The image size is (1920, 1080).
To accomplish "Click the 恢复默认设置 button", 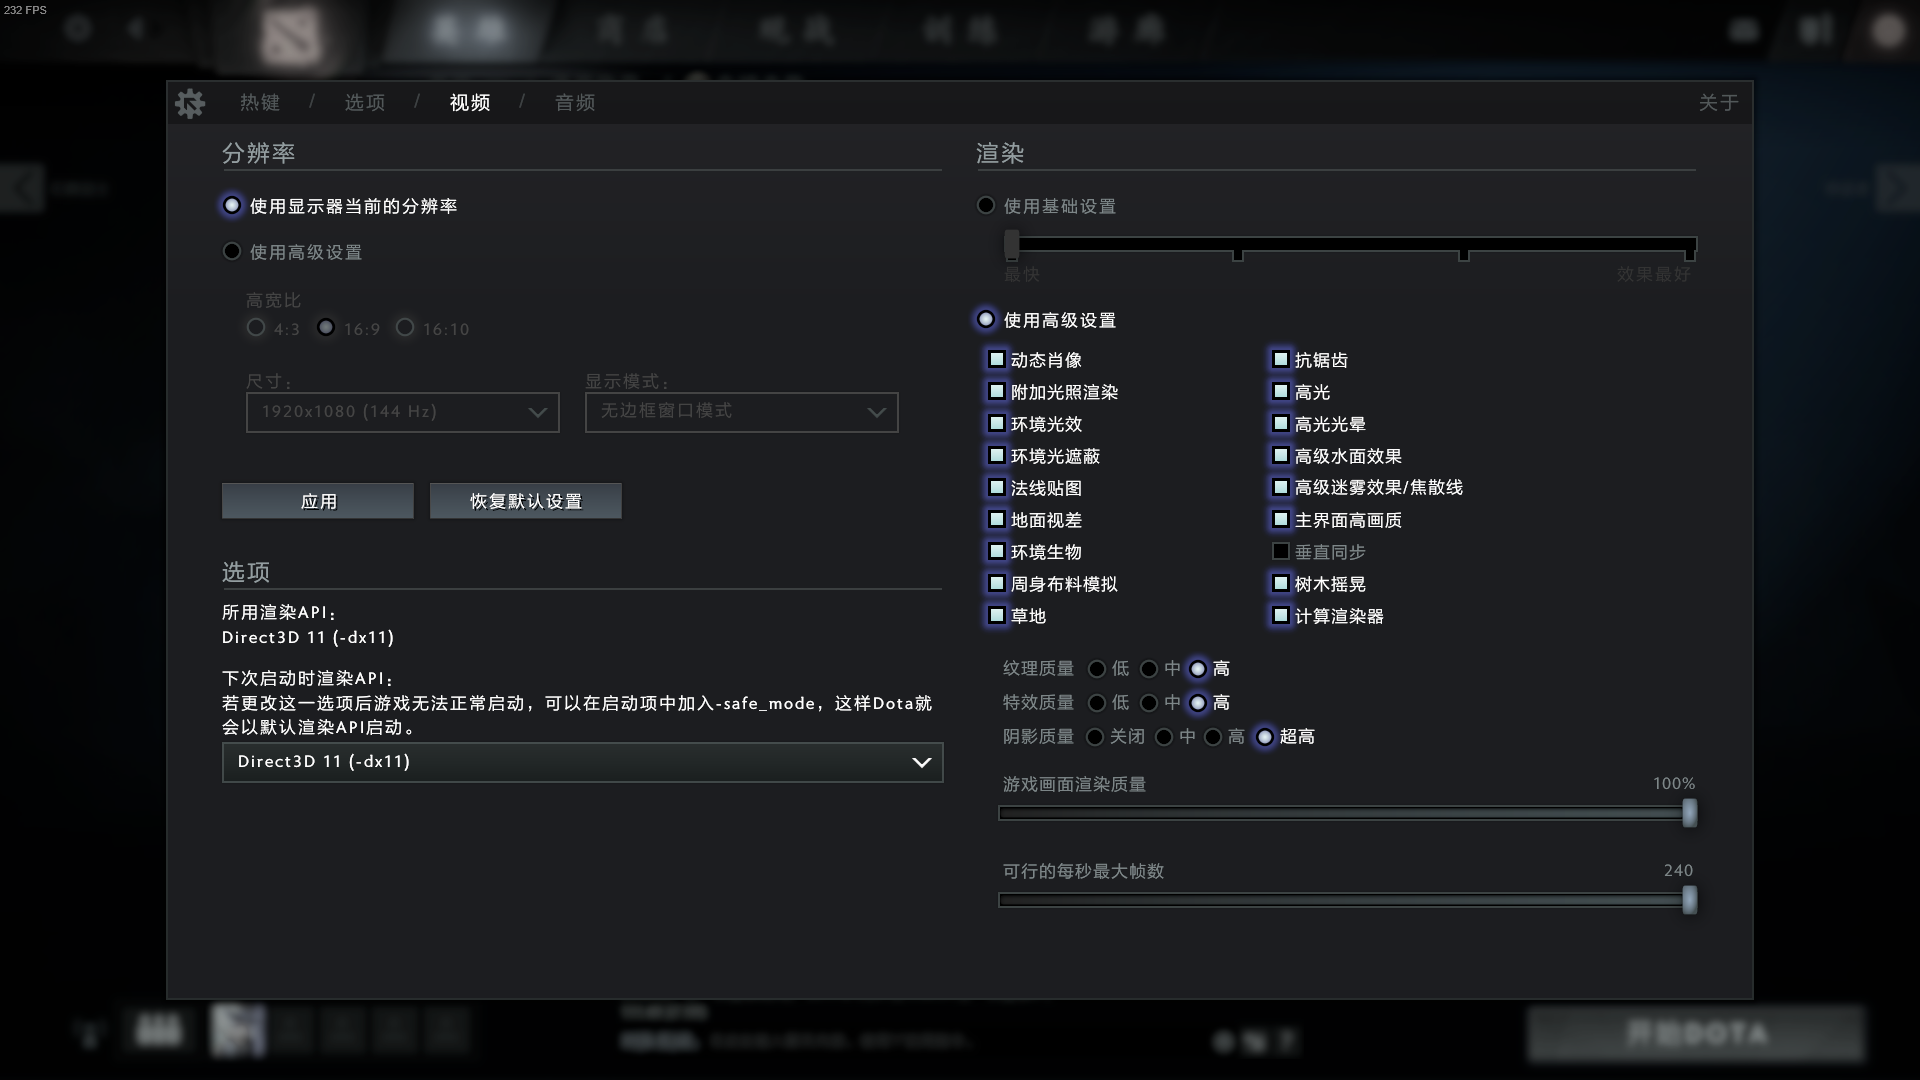I will pyautogui.click(x=526, y=501).
